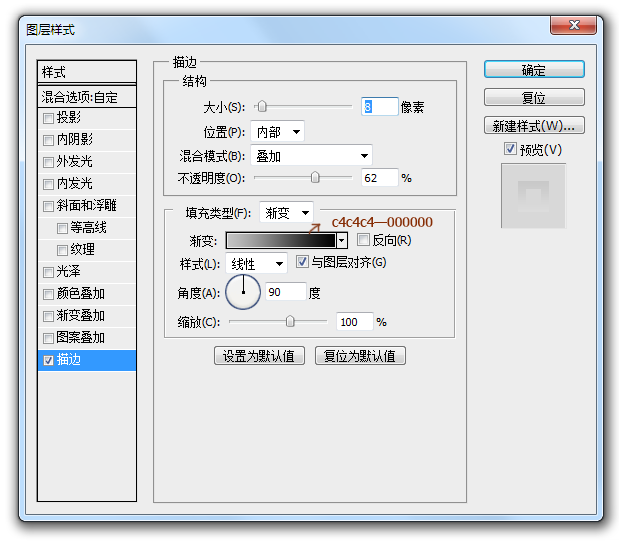Toggle the 预览 preview checkbox
This screenshot has width=619, height=544.
(x=510, y=149)
